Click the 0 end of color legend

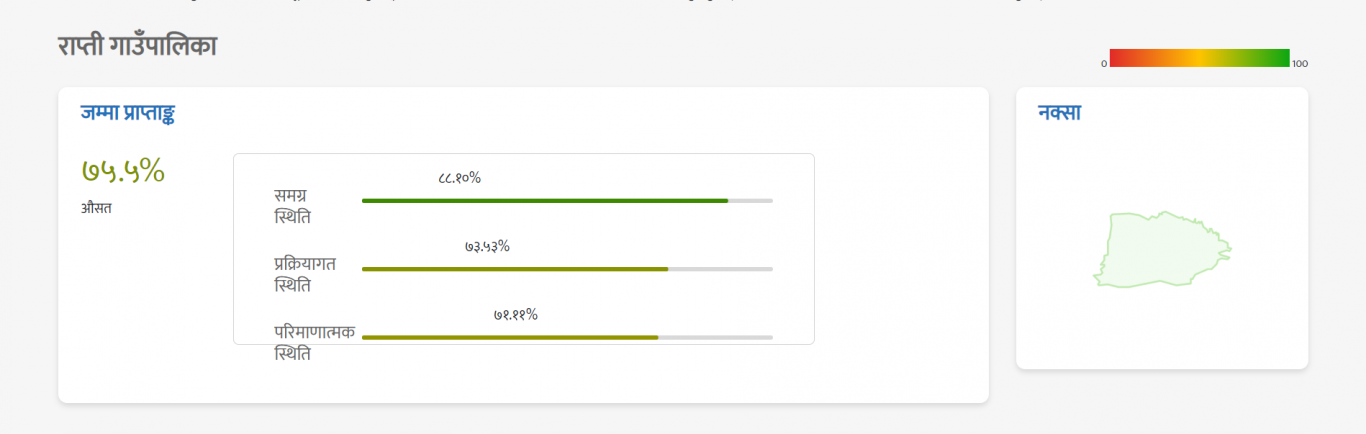[1104, 64]
